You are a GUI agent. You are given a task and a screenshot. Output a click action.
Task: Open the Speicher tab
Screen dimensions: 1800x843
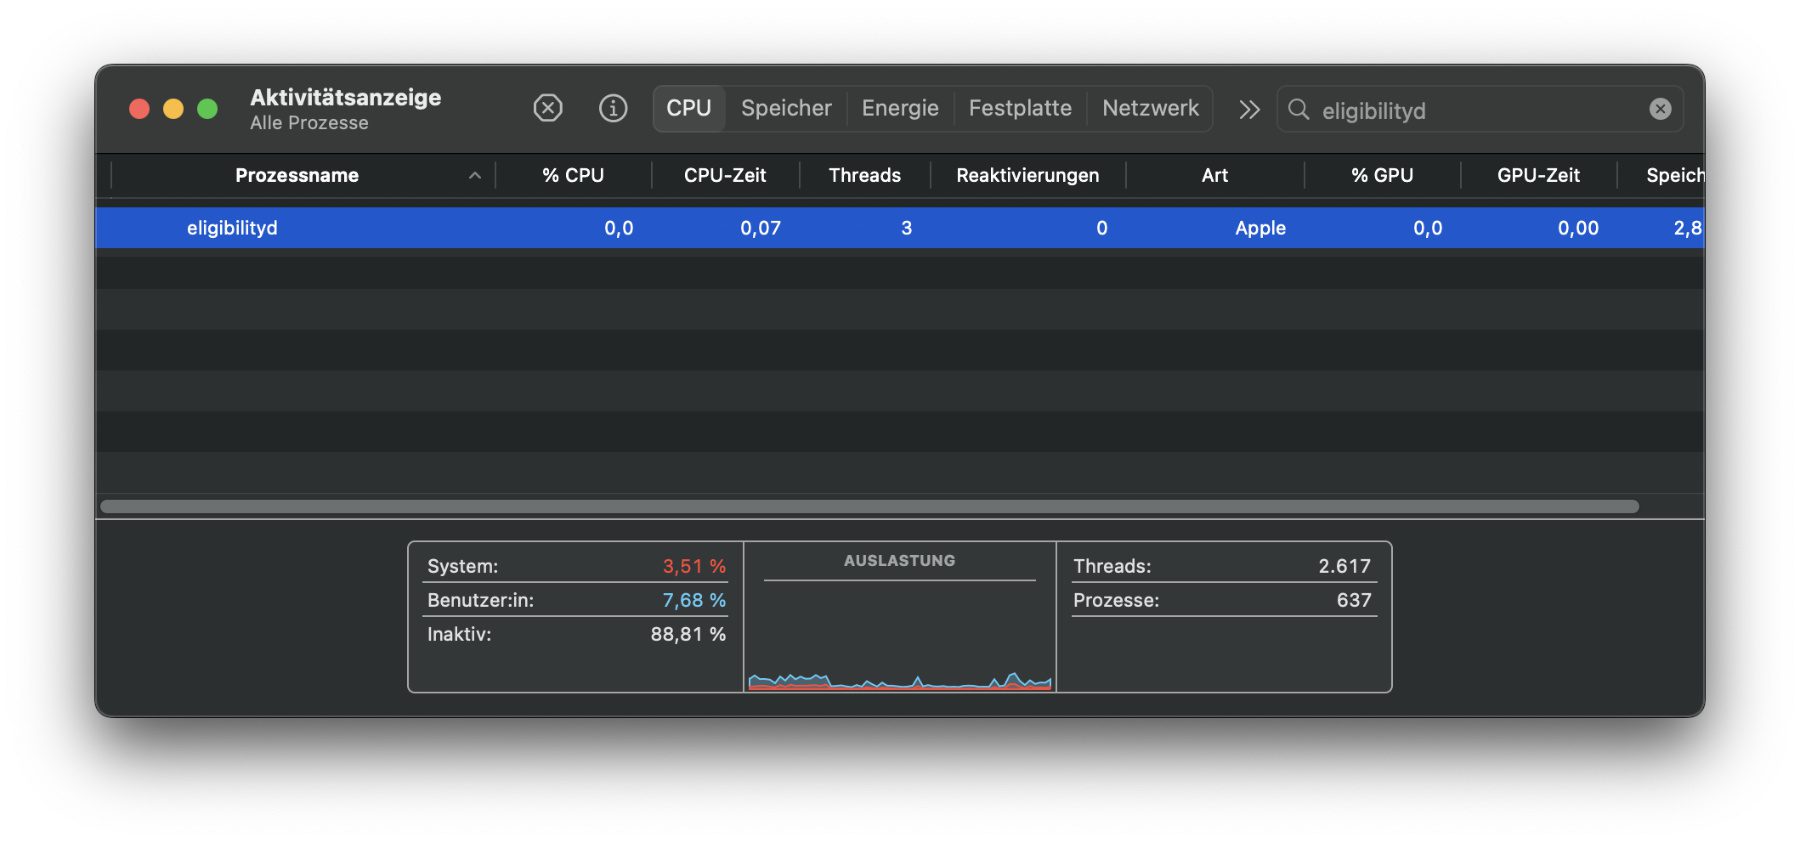coord(786,108)
